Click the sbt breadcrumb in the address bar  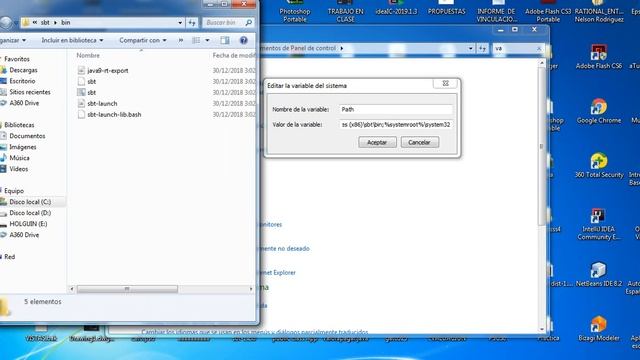click(45, 23)
